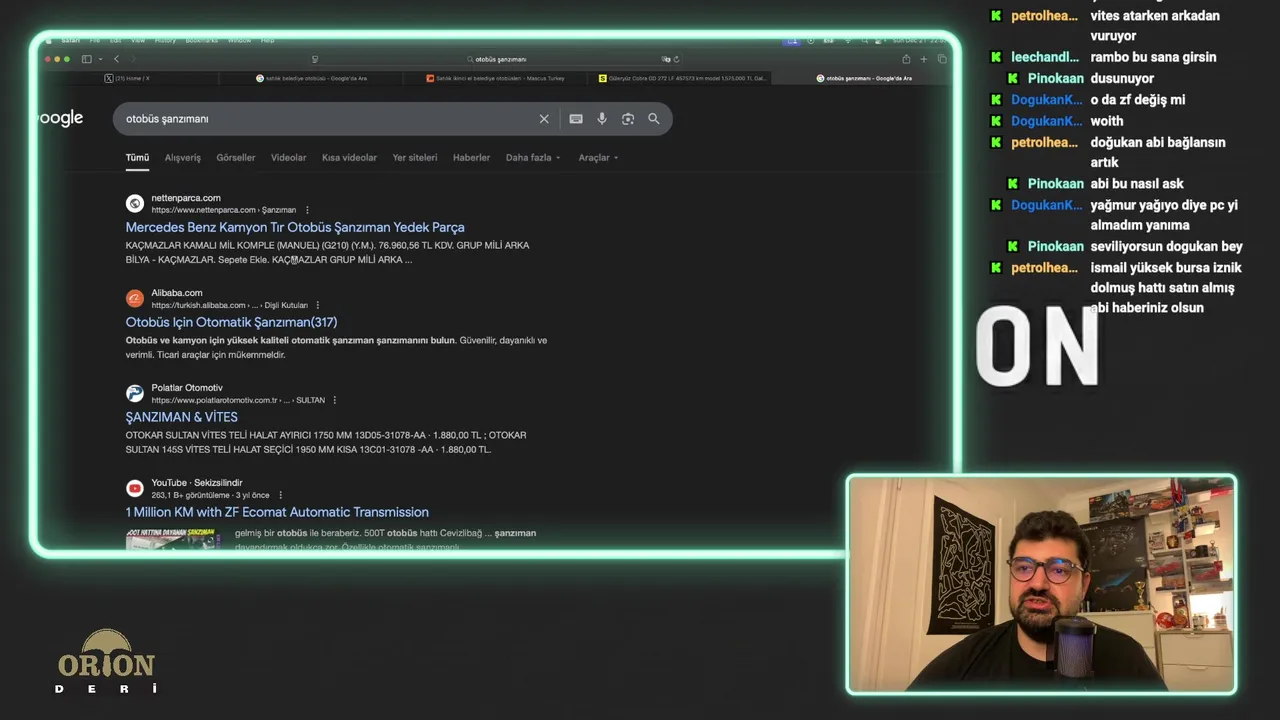Open the Mascus Turkey browser tab

[x=496, y=78]
